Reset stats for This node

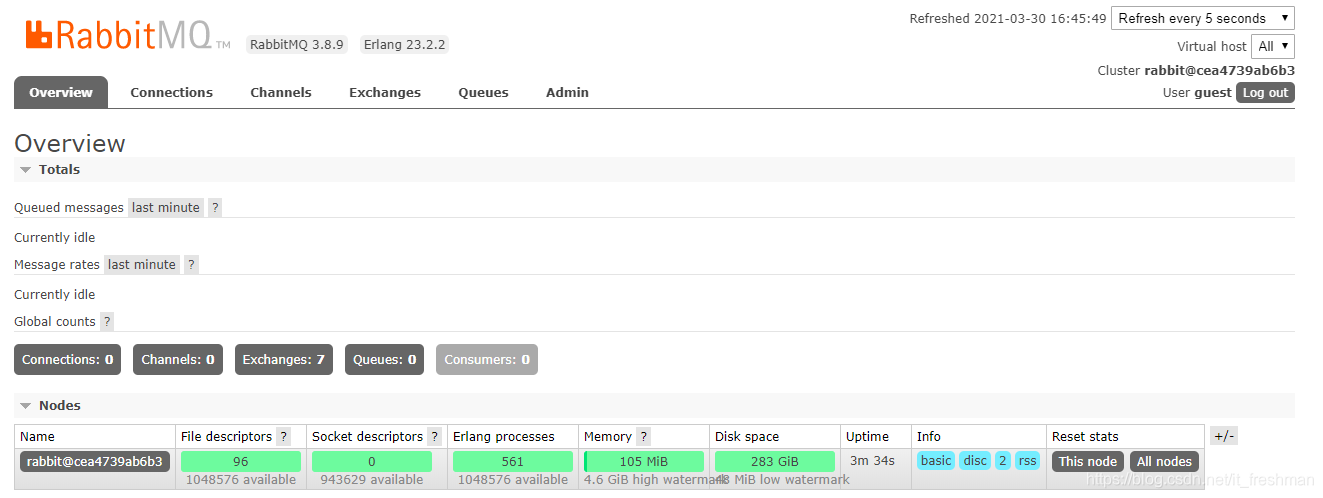1088,461
